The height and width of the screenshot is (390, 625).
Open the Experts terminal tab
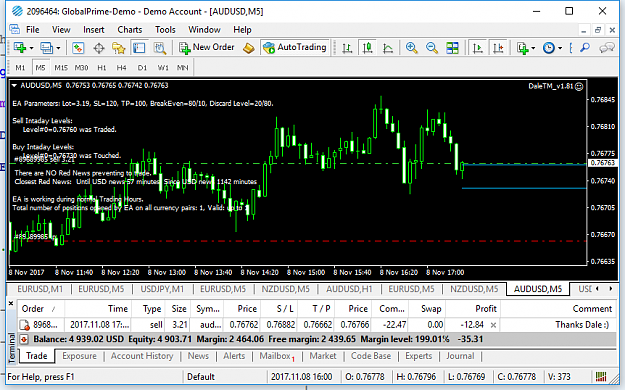click(x=419, y=356)
